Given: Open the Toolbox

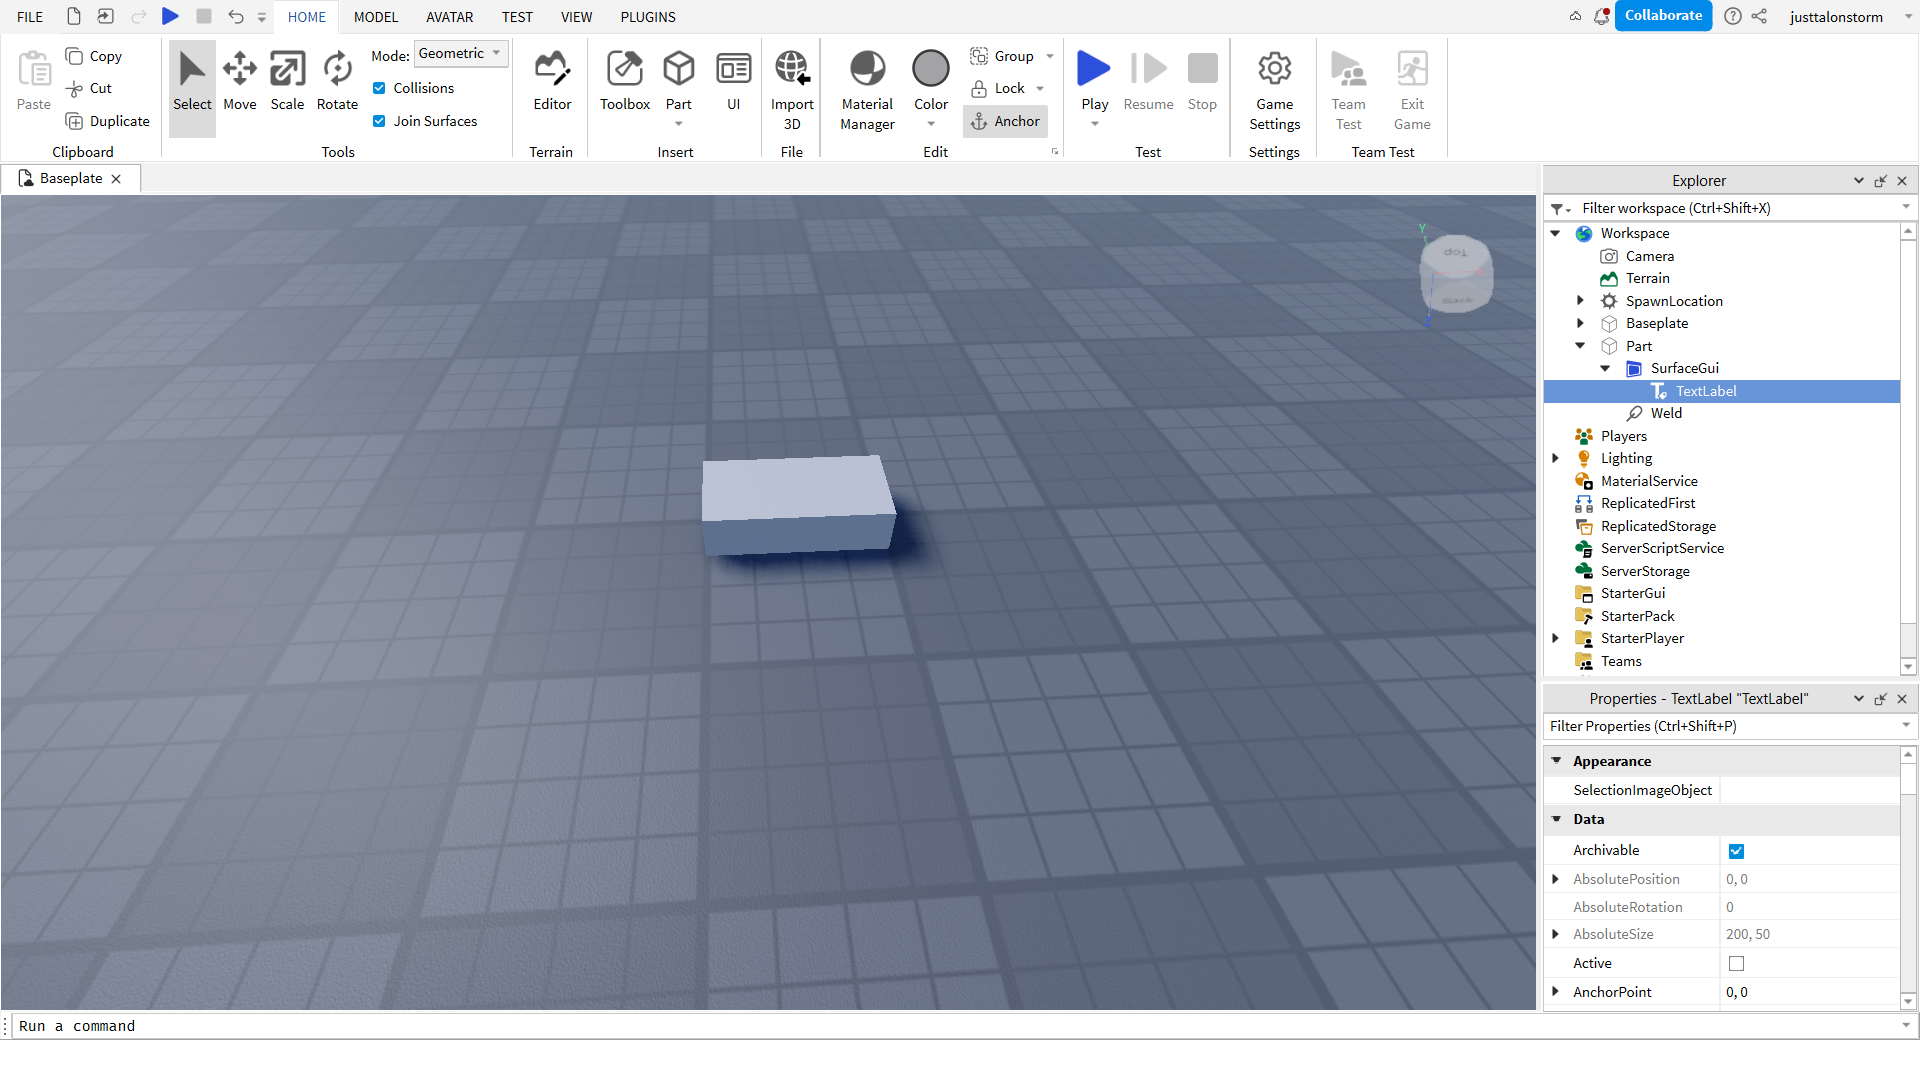Looking at the screenshot, I should pos(624,80).
